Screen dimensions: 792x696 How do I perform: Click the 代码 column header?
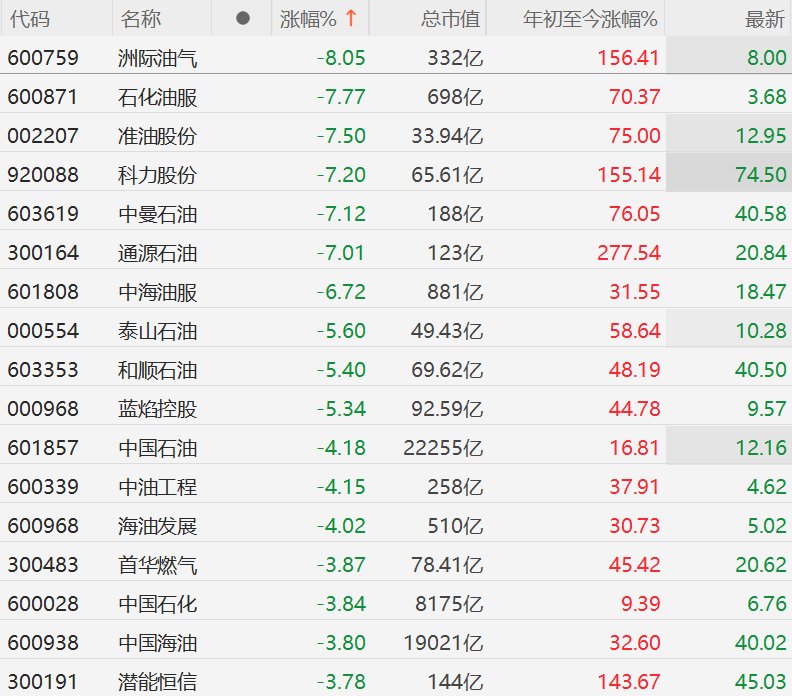tap(29, 19)
